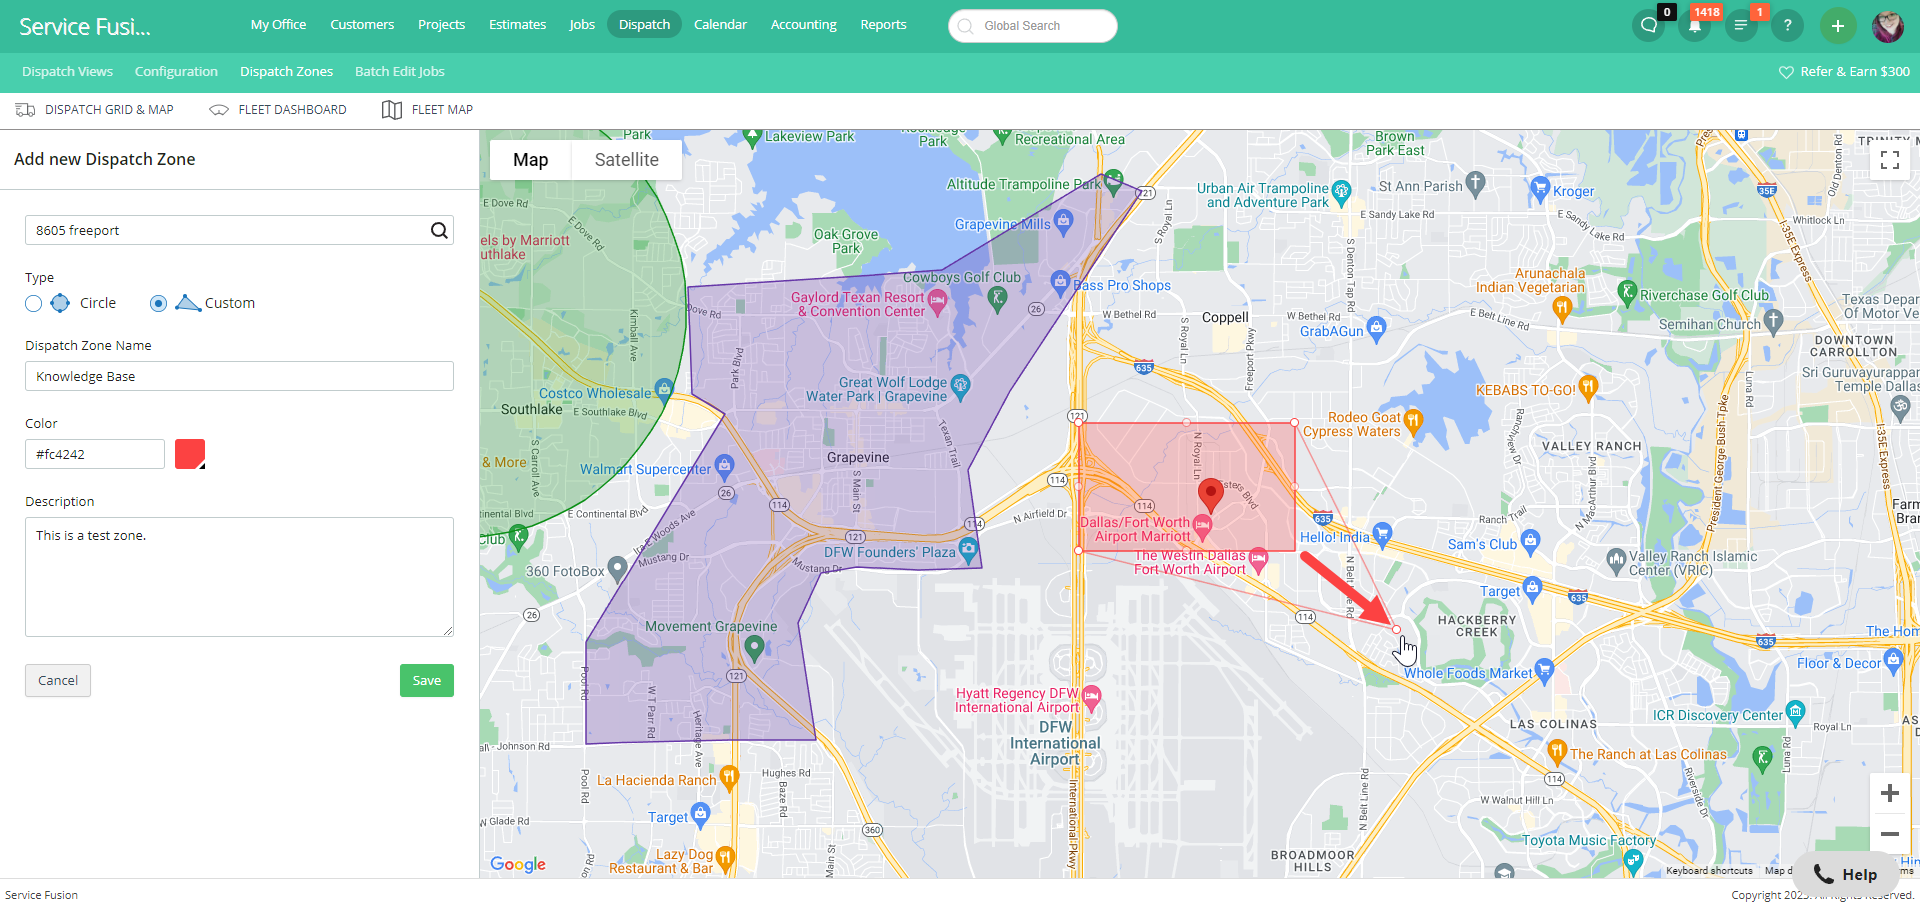The width and height of the screenshot is (1920, 911).
Task: Open Keyboard shortcuts on the map
Action: pyautogui.click(x=1709, y=871)
